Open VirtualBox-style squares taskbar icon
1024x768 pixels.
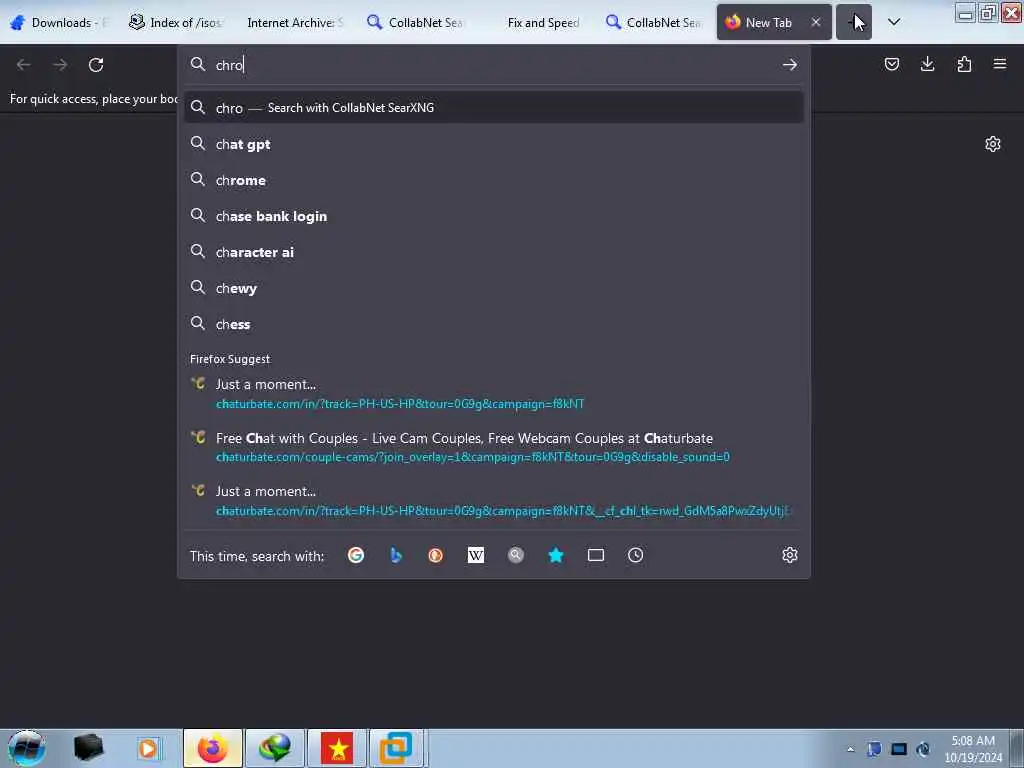pyautogui.click(x=396, y=748)
